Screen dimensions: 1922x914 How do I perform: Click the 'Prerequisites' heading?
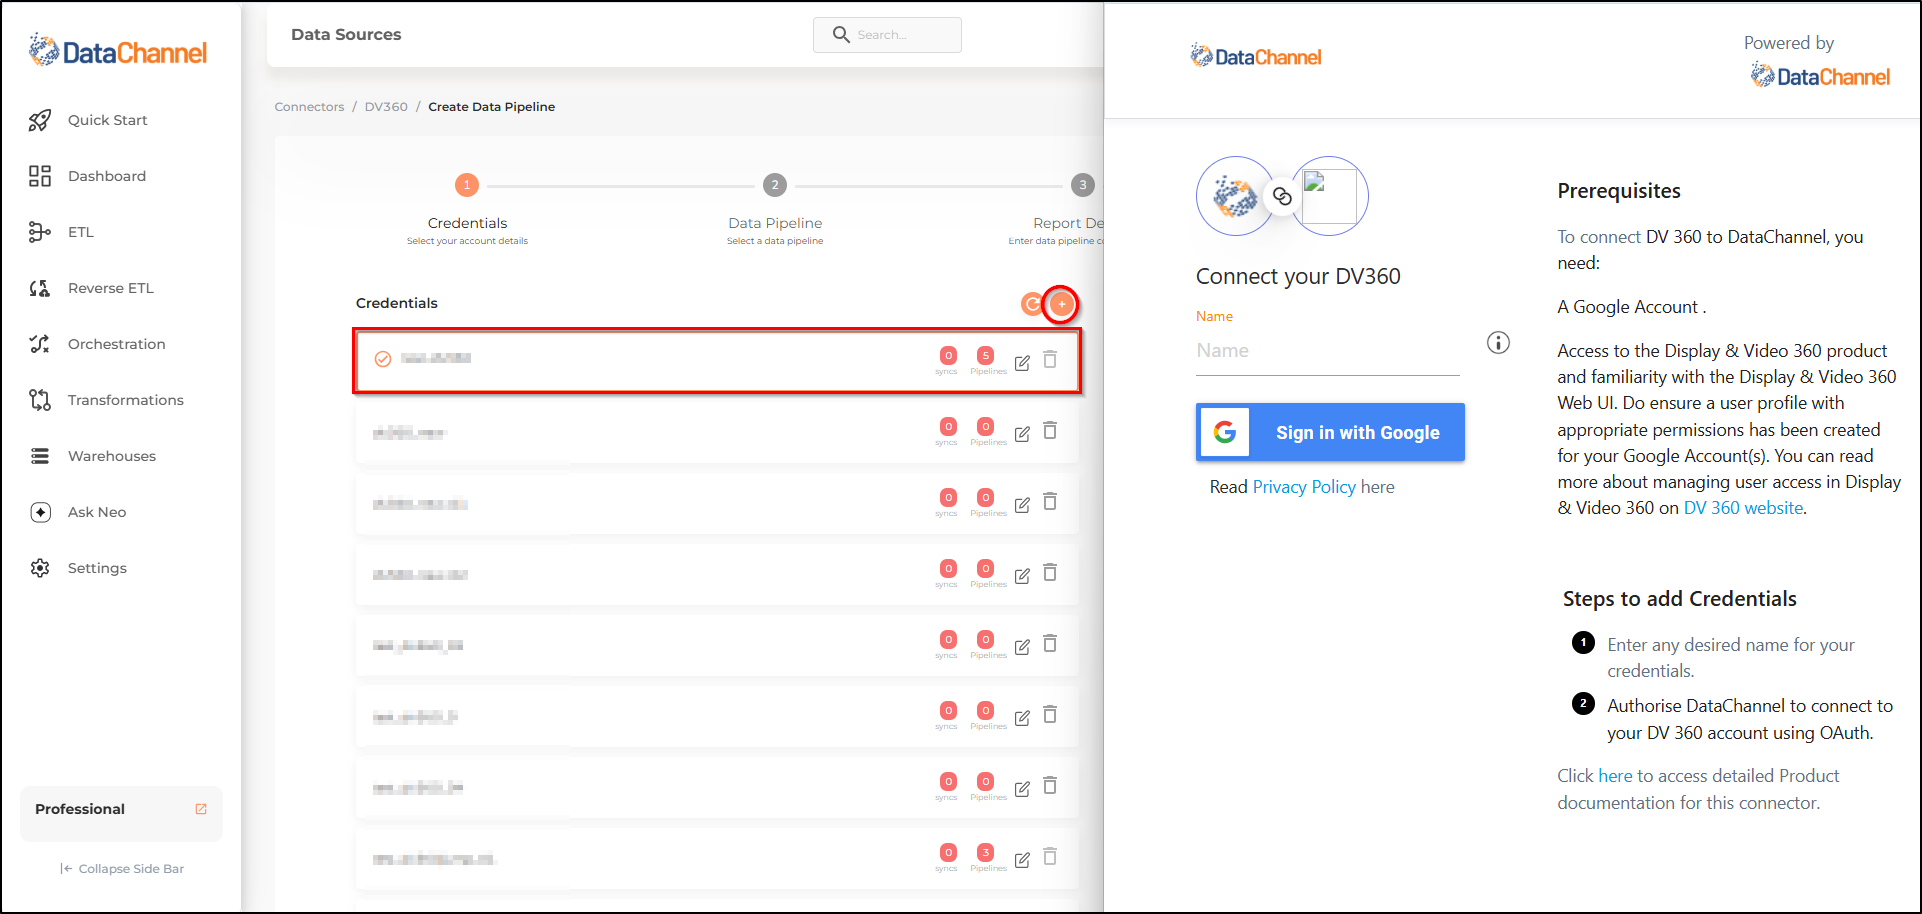click(1619, 191)
